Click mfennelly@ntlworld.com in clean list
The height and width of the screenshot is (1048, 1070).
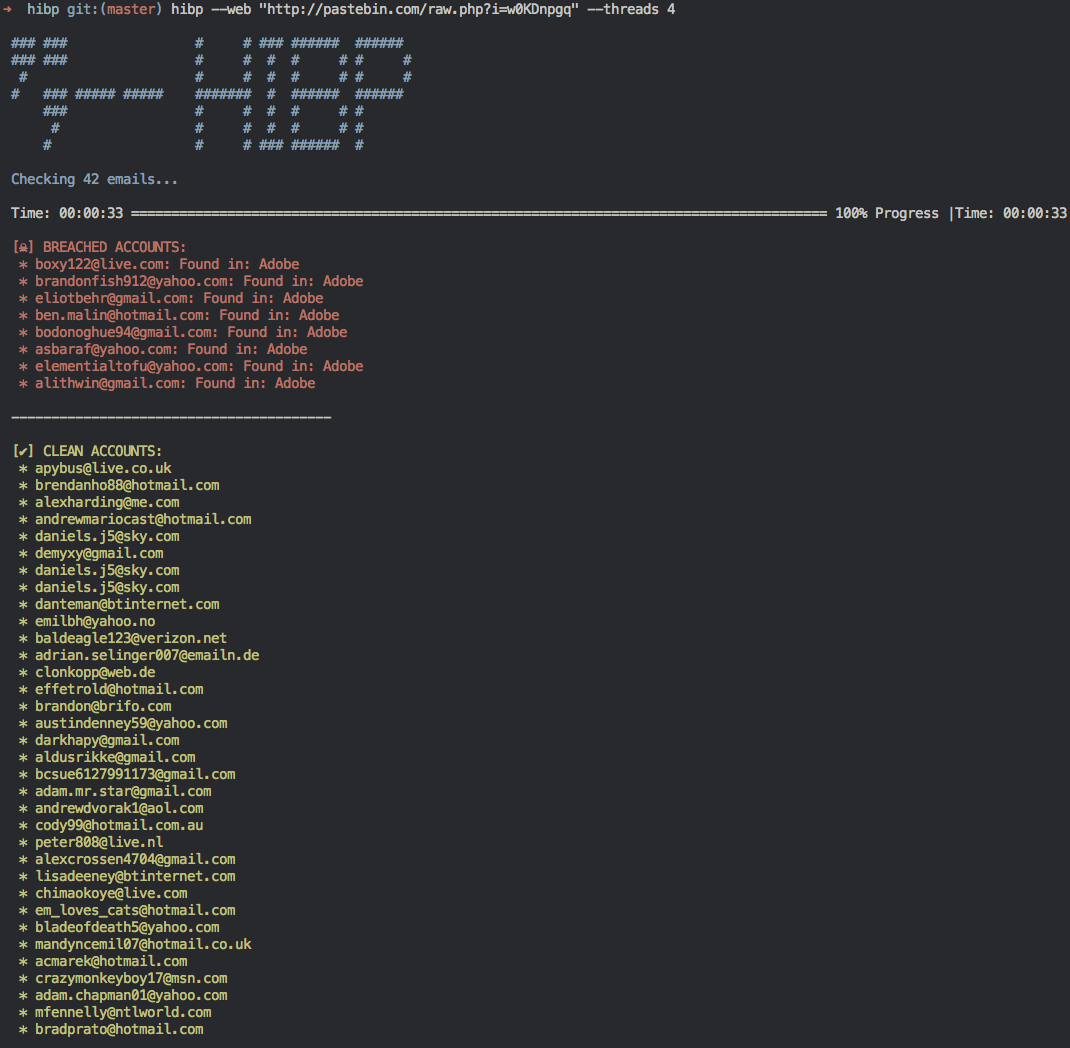123,1015
